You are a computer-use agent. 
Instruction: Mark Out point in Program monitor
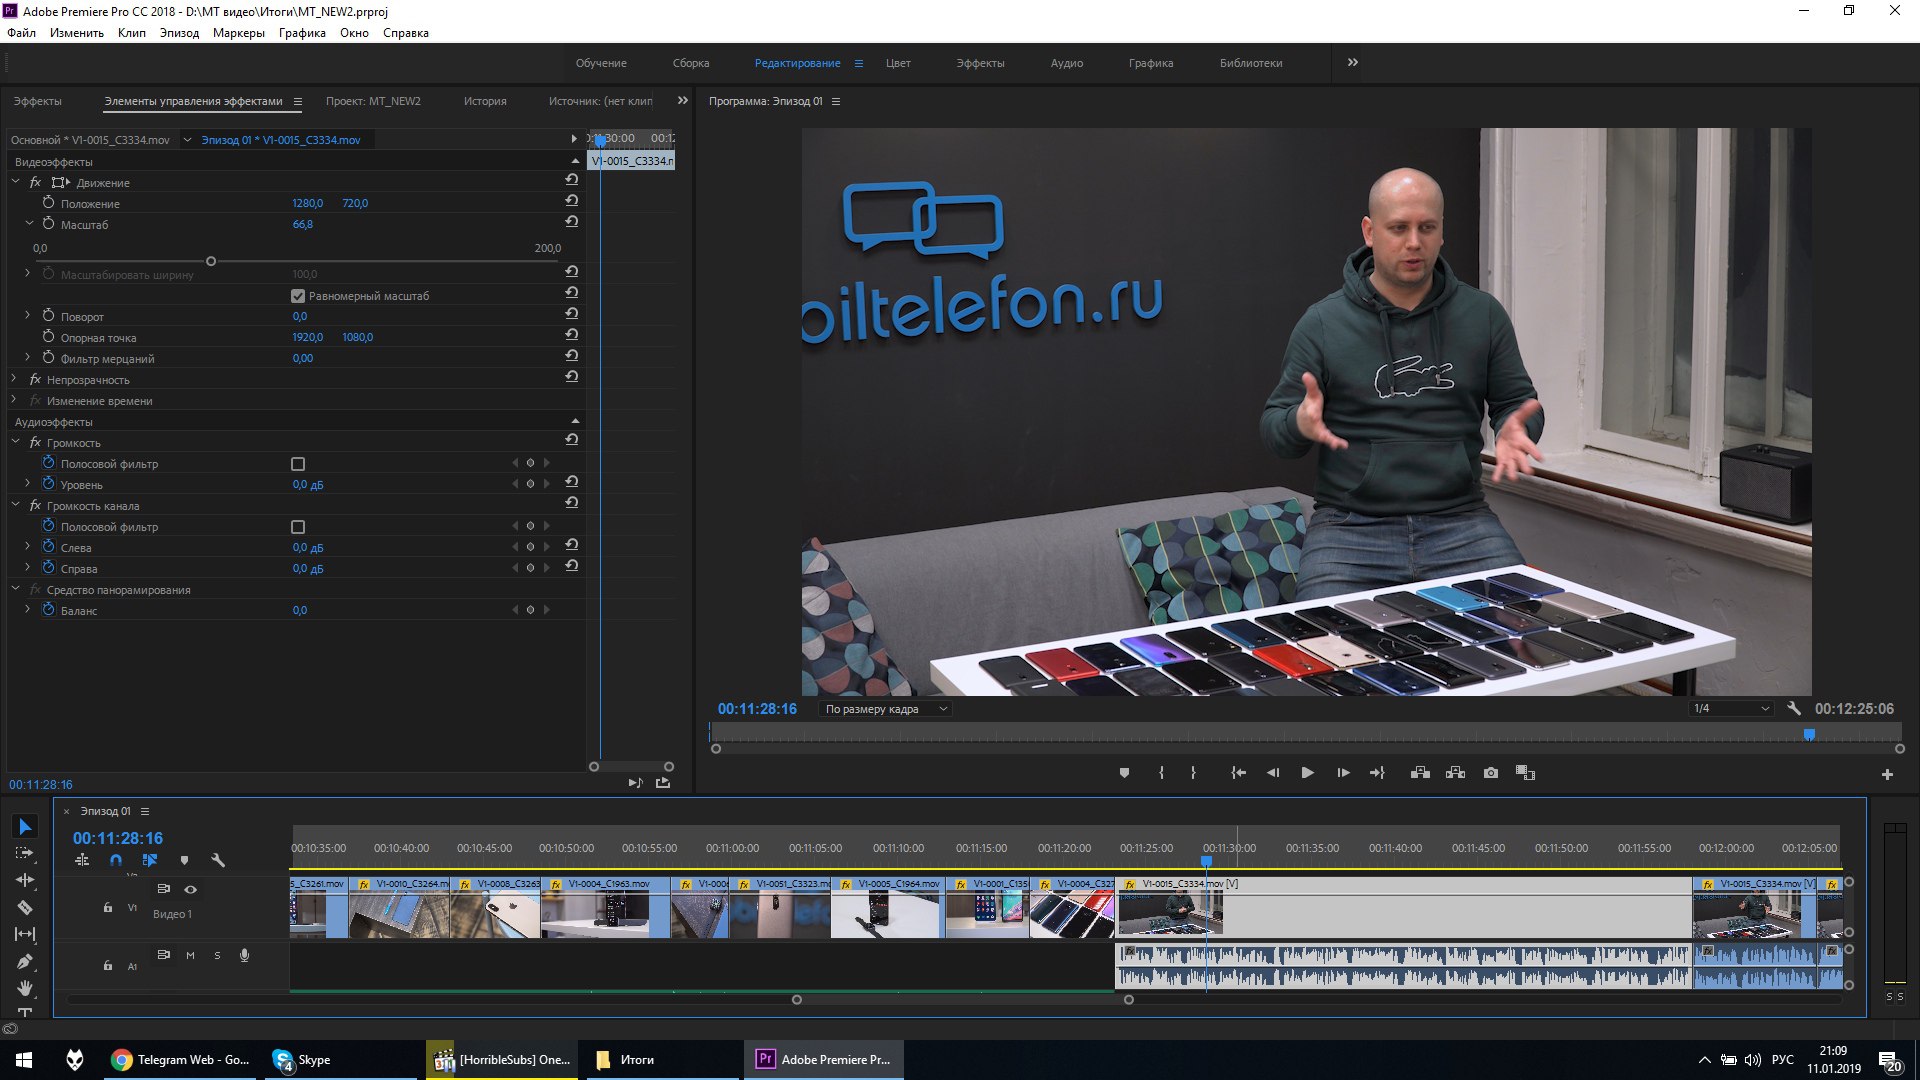coord(1193,773)
